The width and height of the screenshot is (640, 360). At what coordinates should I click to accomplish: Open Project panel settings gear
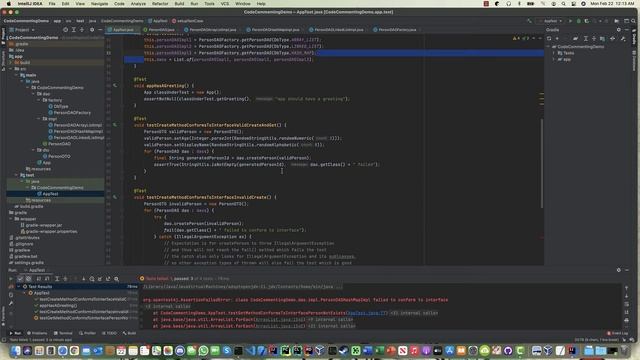tap(92, 30)
